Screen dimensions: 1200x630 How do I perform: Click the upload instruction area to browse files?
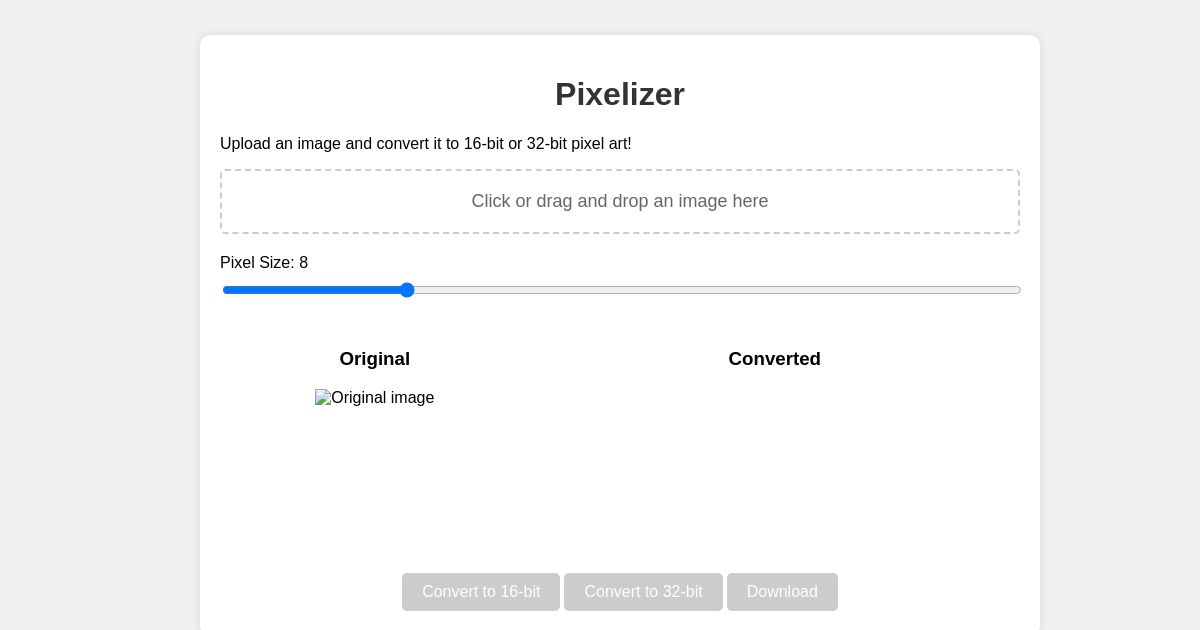click(620, 201)
